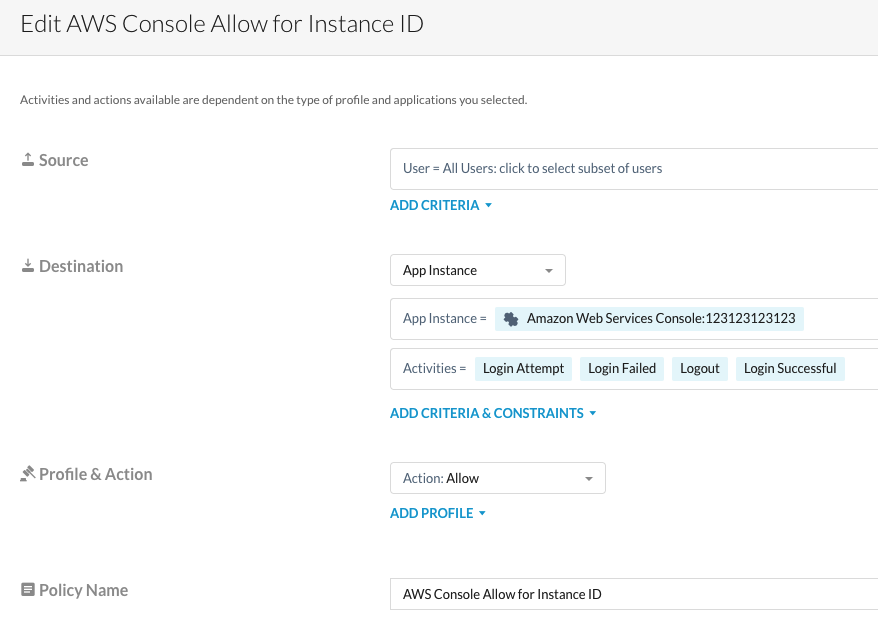
Task: Select the Login Failed activity tag
Action: tap(622, 369)
